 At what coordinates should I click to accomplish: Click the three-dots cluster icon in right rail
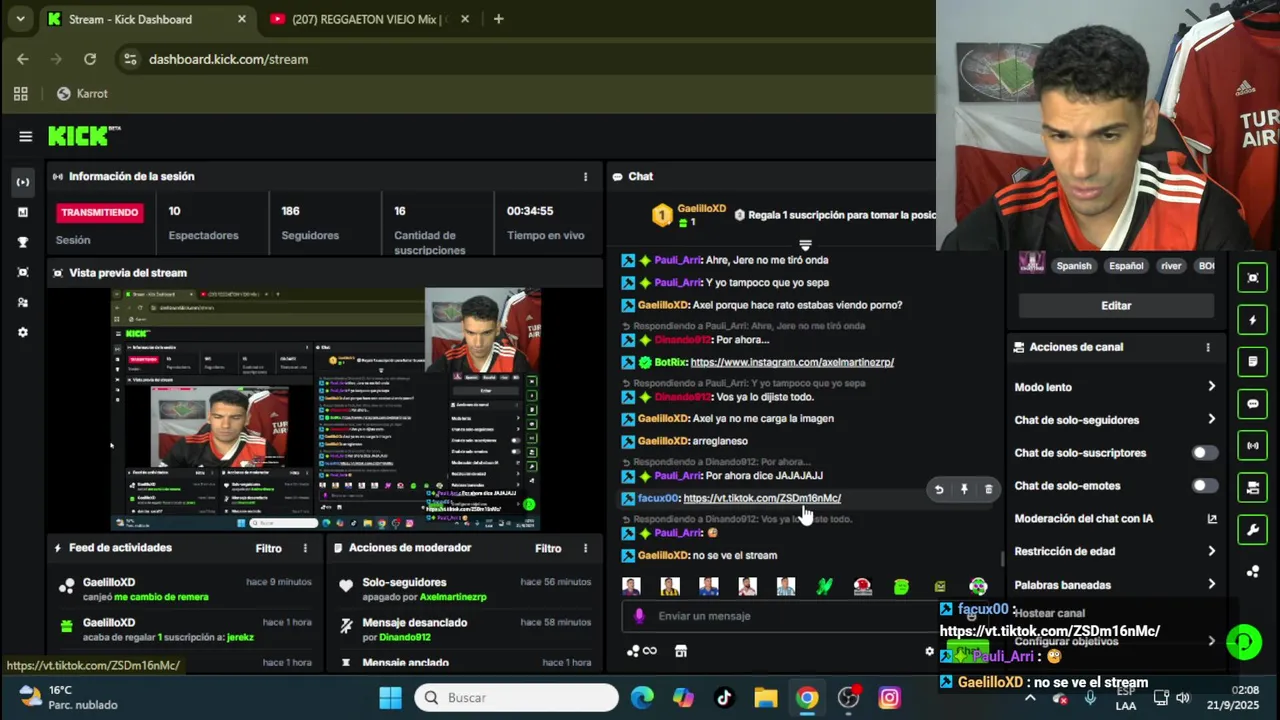click(x=1253, y=571)
